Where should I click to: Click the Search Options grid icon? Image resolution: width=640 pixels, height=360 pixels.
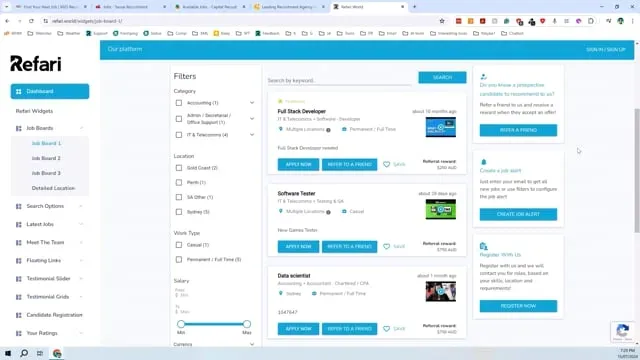tap(18, 206)
